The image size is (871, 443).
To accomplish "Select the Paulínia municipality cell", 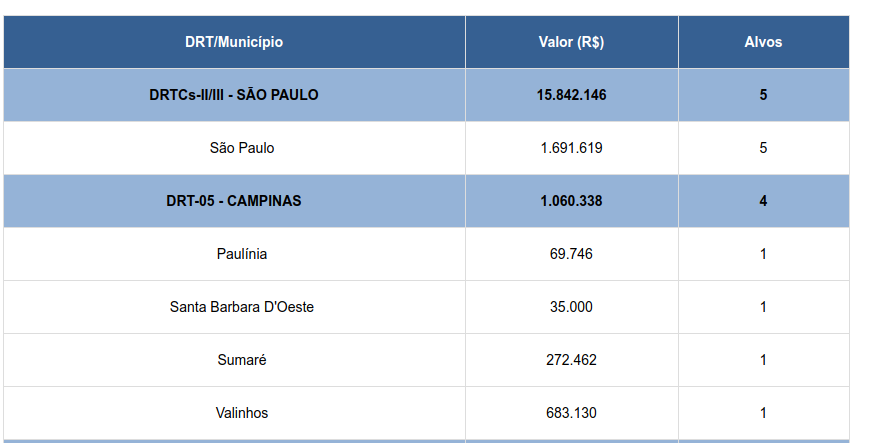I will pyautogui.click(x=234, y=254).
